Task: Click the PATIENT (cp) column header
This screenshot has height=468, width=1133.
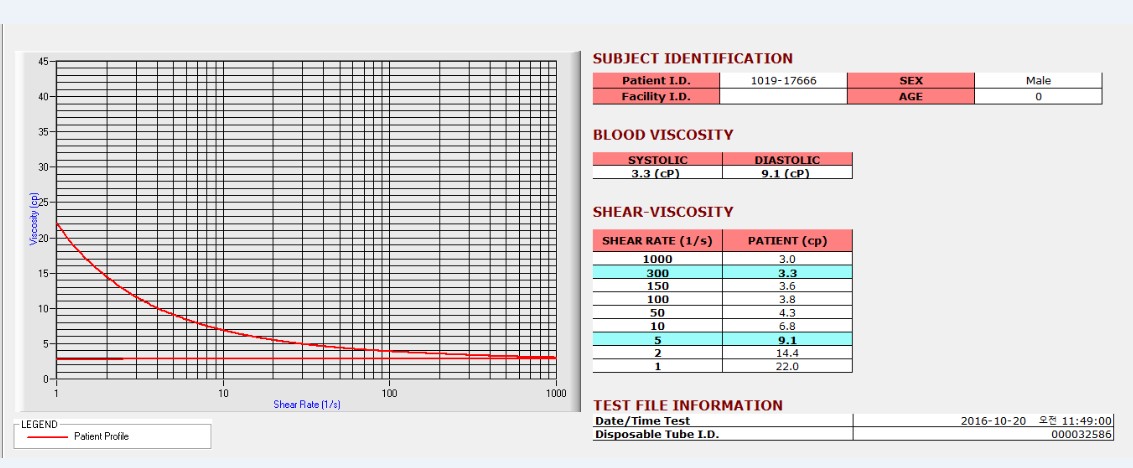Action: [x=788, y=240]
